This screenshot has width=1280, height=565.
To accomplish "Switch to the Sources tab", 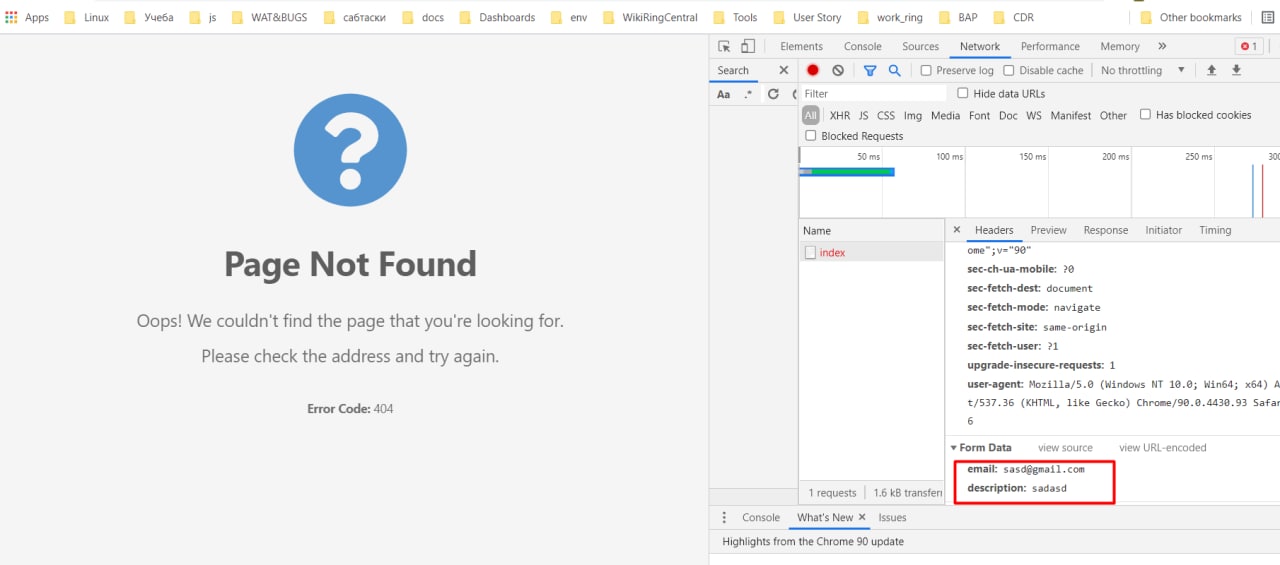I will pyautogui.click(x=920, y=46).
